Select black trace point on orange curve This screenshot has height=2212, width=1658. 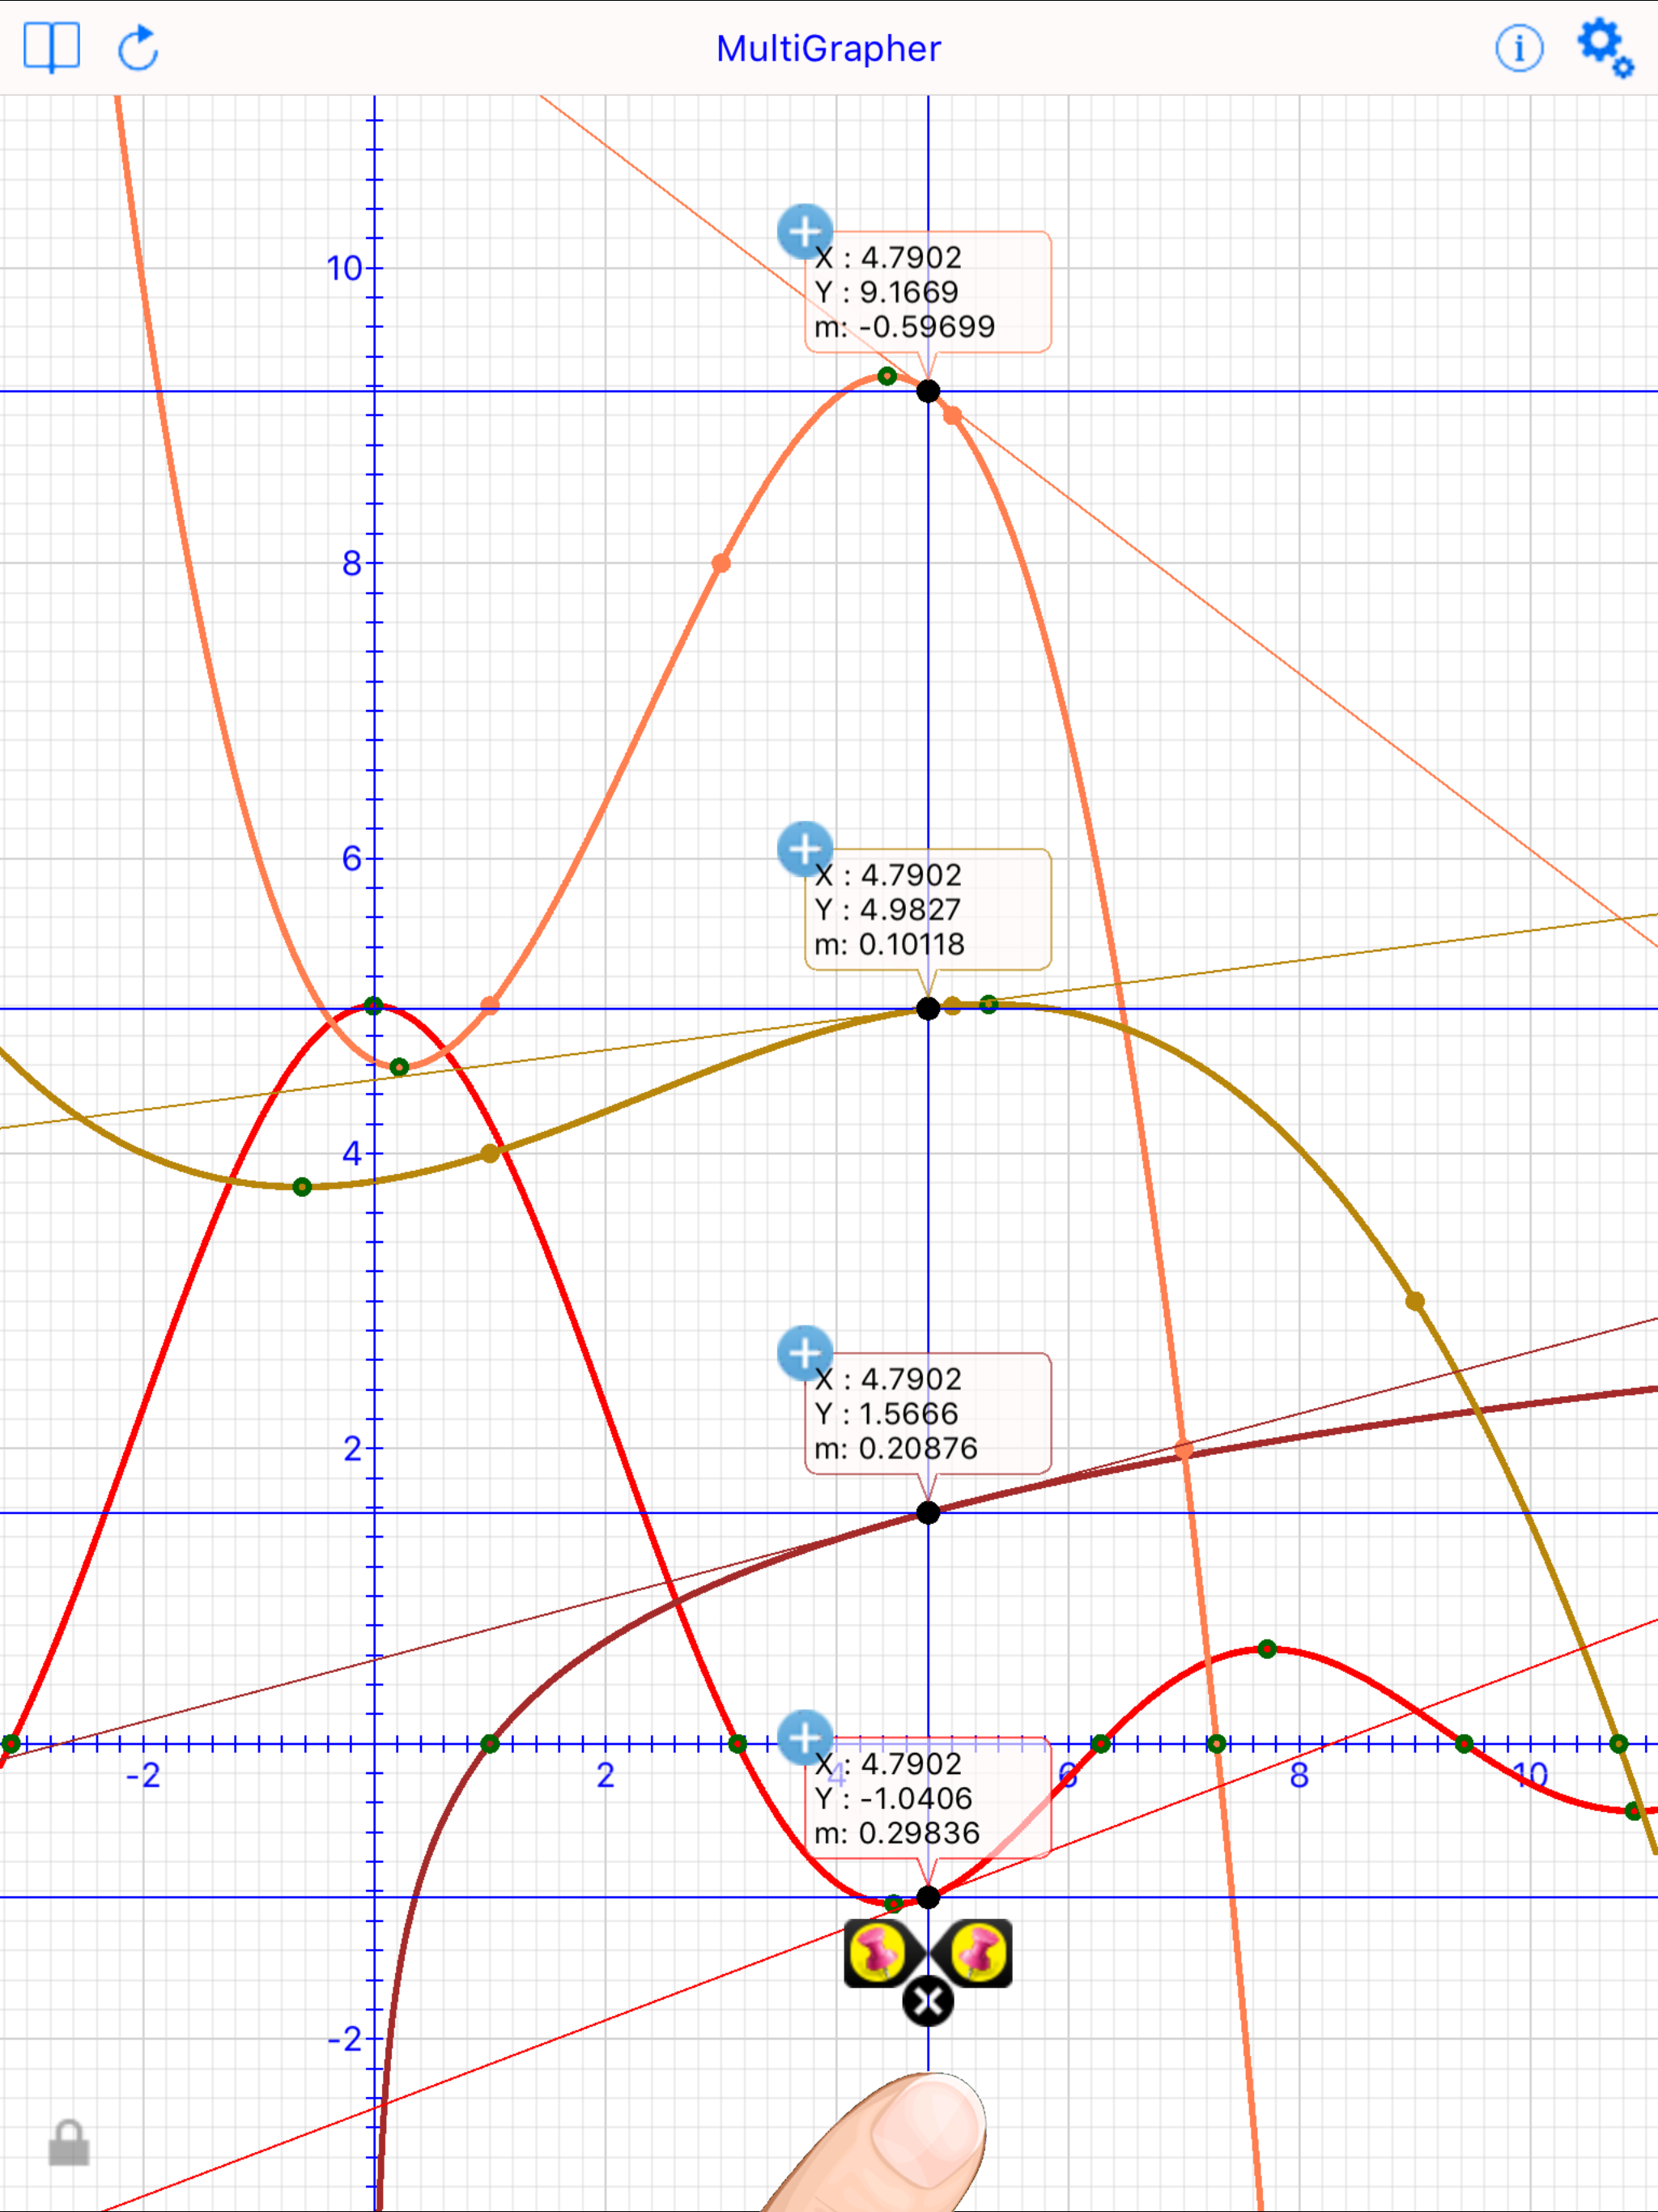coord(928,391)
